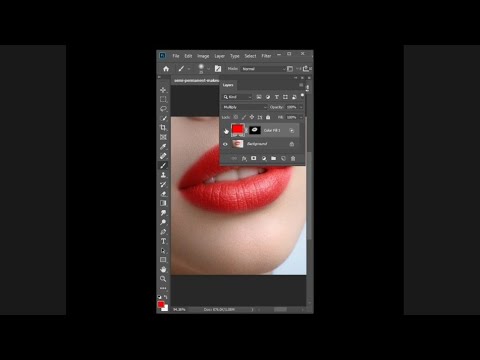This screenshot has width=480, height=360.
Task: Toggle lock image pixels brush icon
Action: click(244, 117)
